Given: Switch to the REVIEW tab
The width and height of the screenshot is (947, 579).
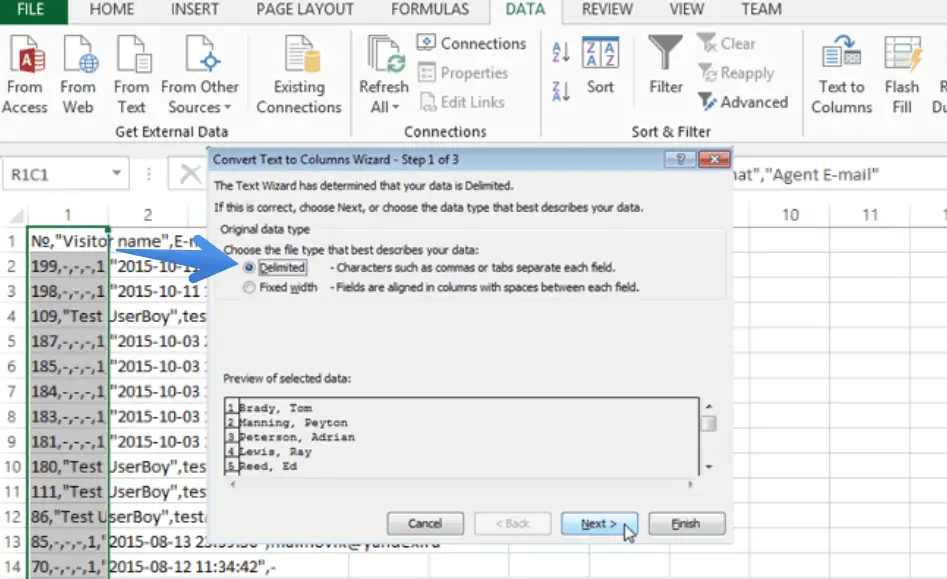Looking at the screenshot, I should (x=607, y=10).
